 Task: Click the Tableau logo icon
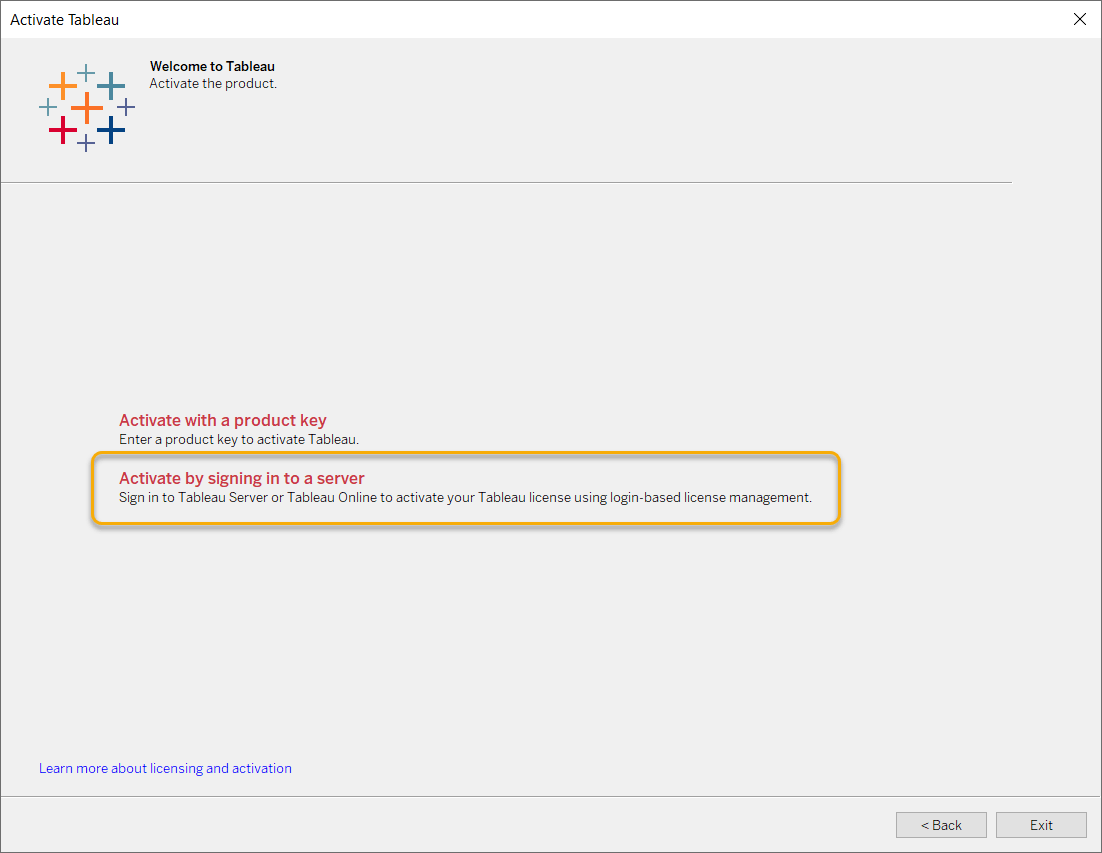(87, 107)
